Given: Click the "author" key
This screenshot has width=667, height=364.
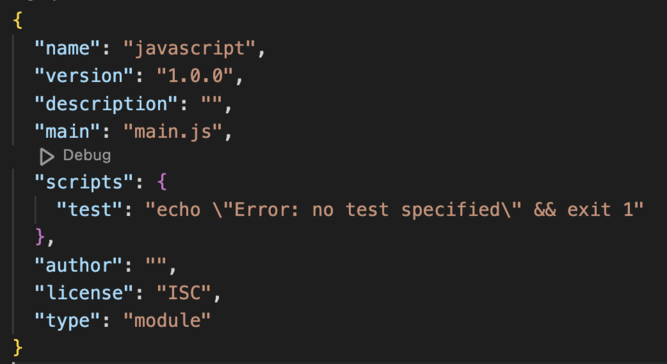Looking at the screenshot, I should (x=79, y=265).
